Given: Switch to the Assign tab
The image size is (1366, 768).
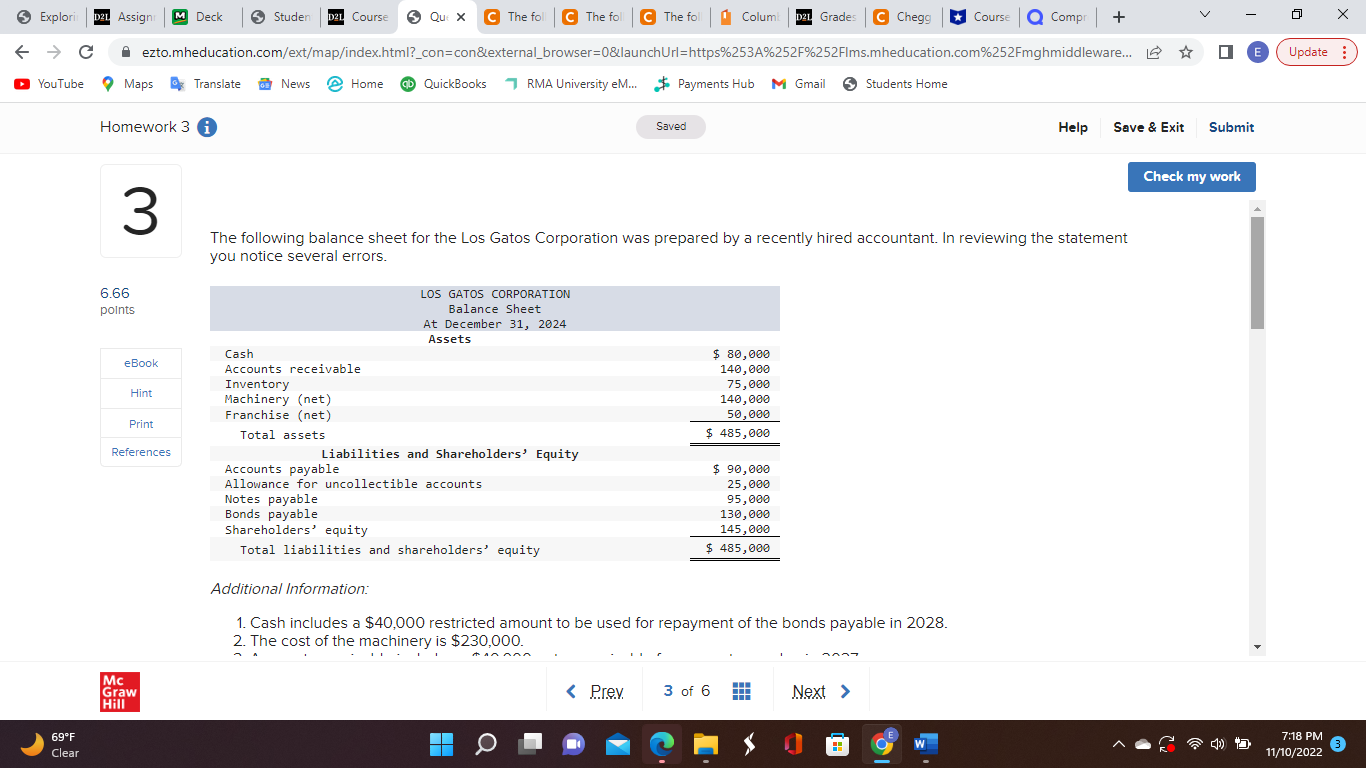Looking at the screenshot, I should pos(126,17).
